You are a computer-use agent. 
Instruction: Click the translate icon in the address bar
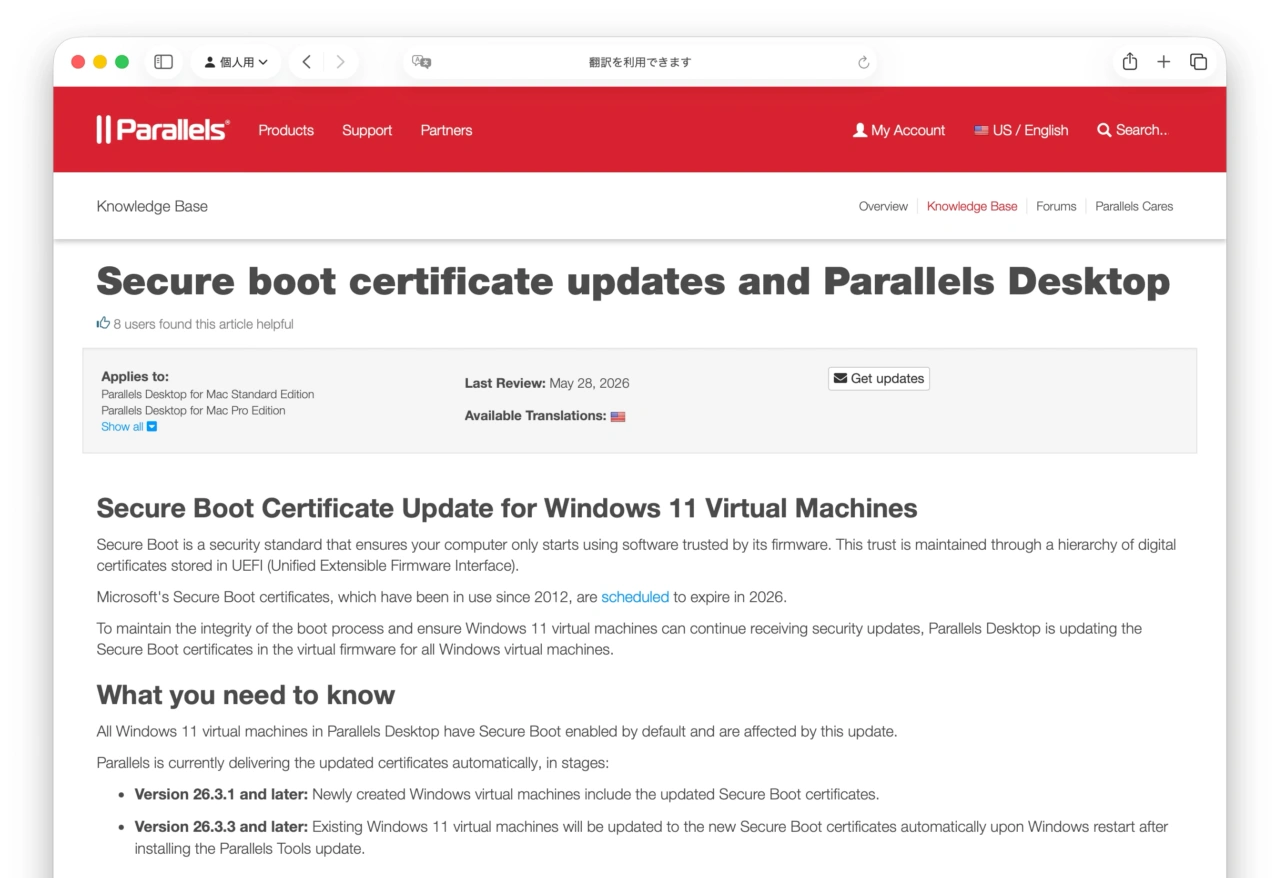click(x=422, y=62)
